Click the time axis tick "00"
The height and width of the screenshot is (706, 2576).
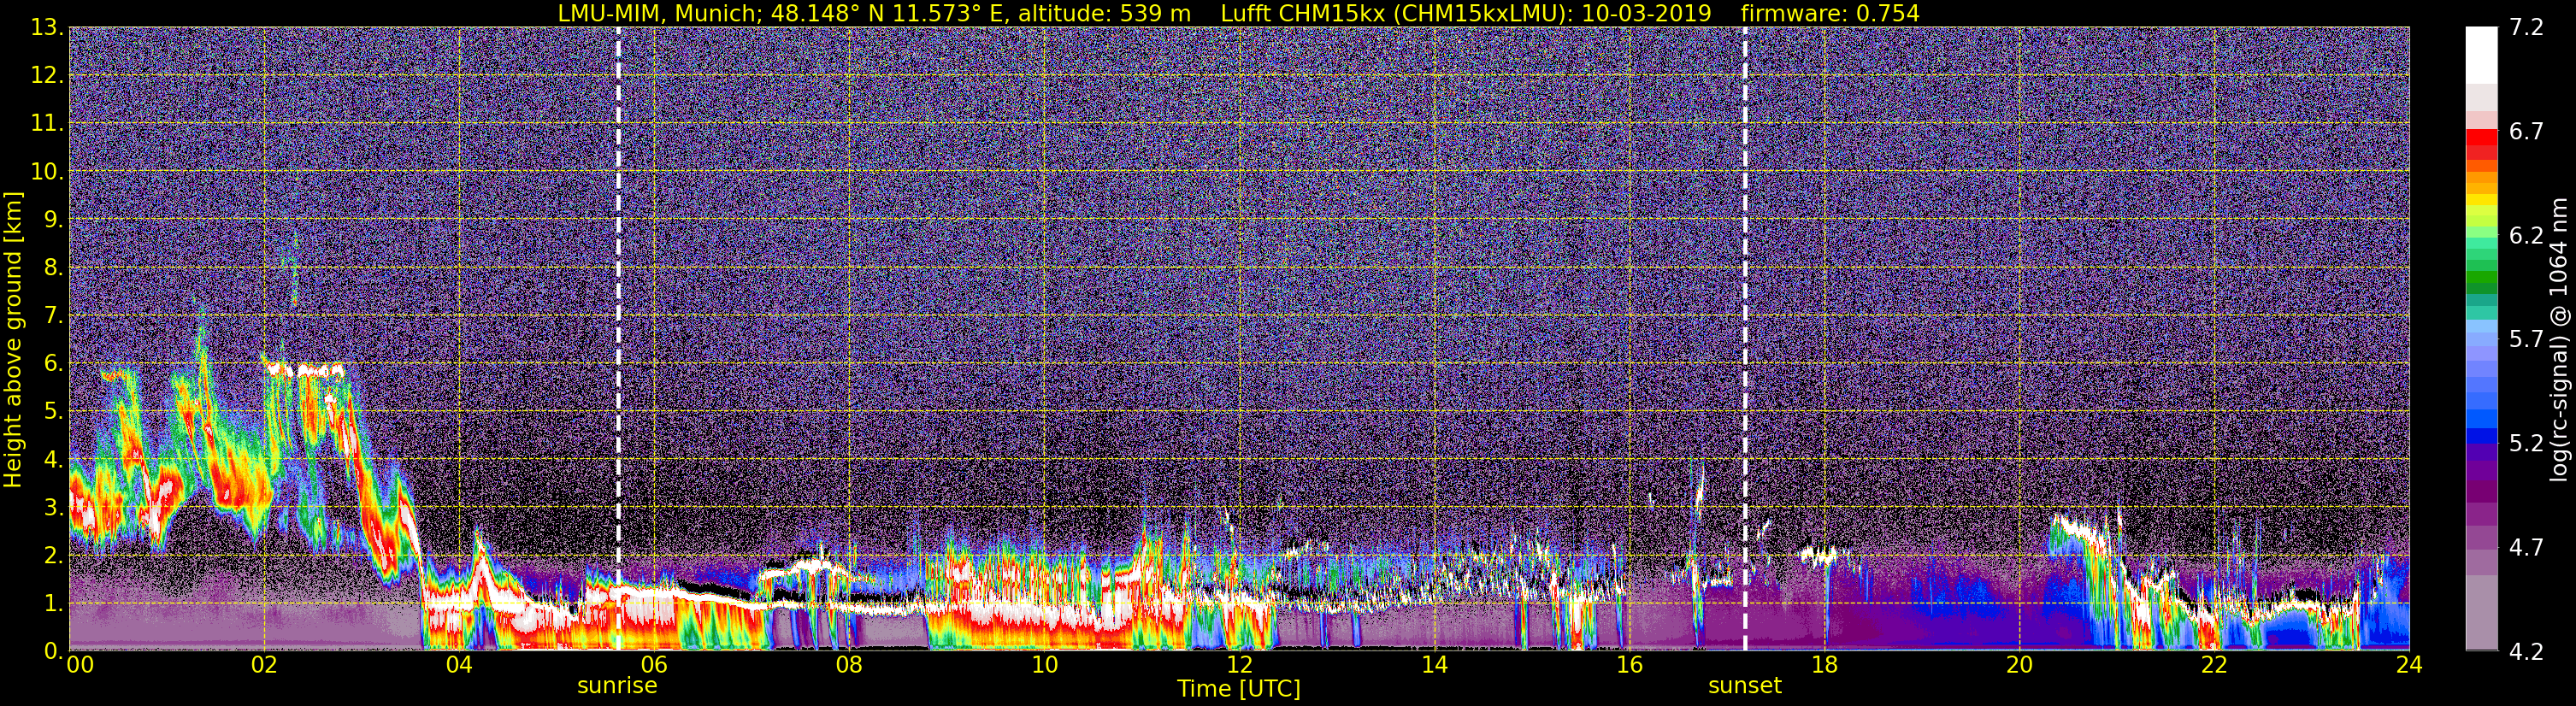[x=80, y=665]
